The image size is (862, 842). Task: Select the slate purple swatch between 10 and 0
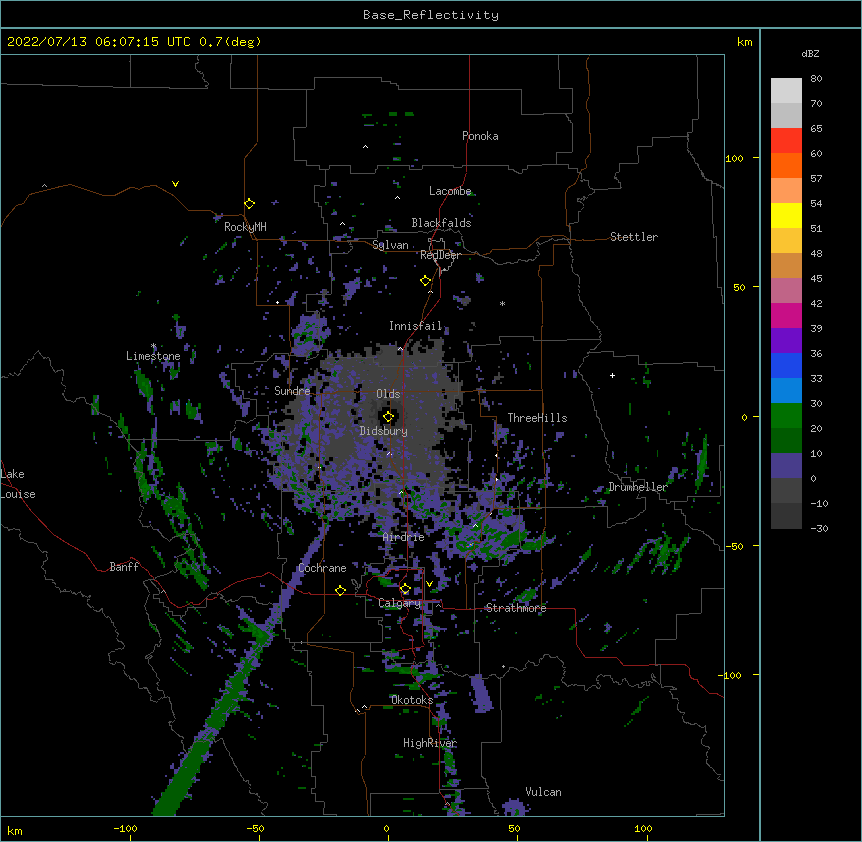tap(786, 466)
